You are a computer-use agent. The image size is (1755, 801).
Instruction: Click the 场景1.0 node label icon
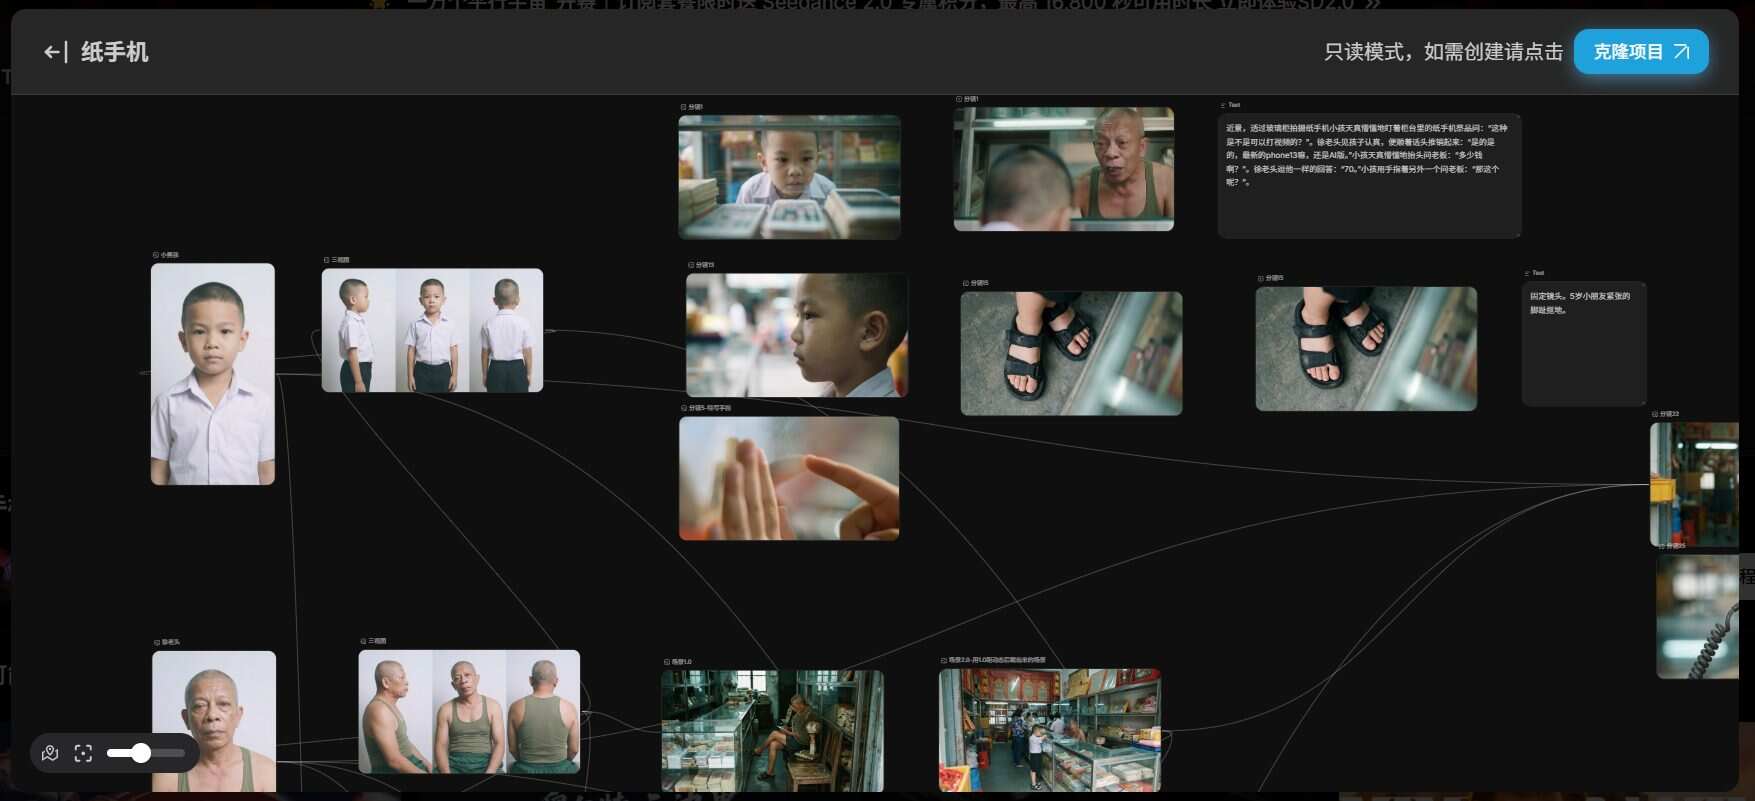667,662
